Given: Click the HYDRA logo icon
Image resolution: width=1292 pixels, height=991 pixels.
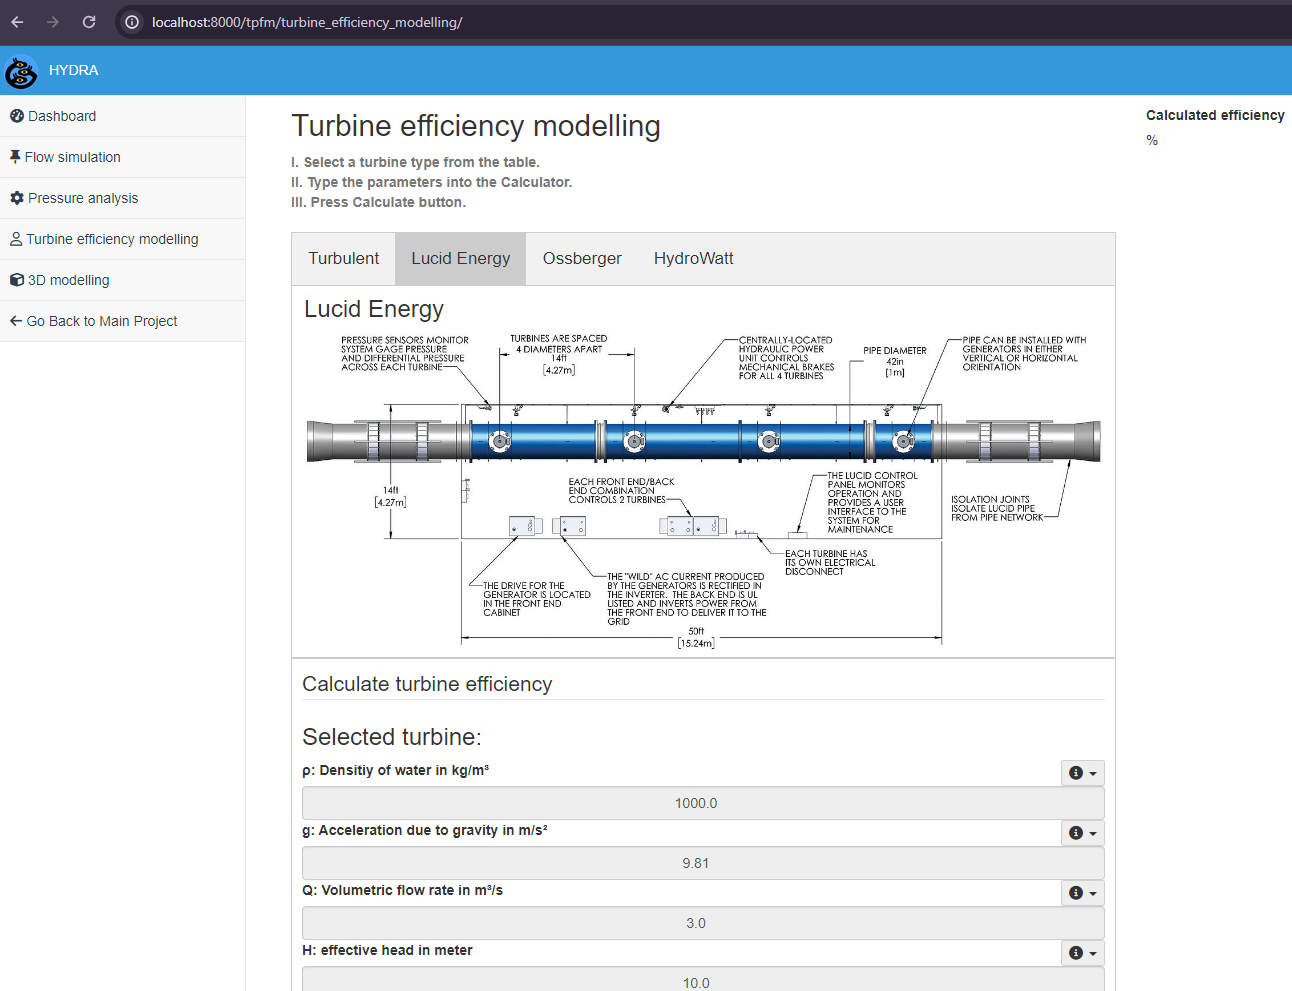Looking at the screenshot, I should coord(21,71).
